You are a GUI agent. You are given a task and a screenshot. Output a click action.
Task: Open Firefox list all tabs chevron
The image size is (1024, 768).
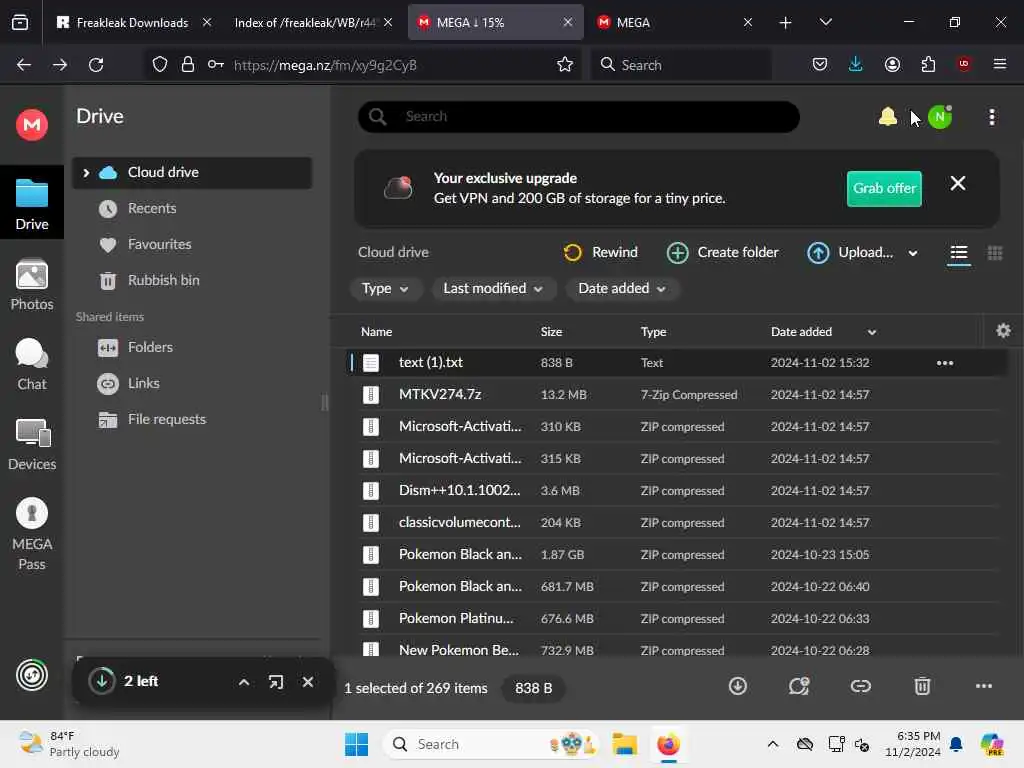click(x=825, y=22)
